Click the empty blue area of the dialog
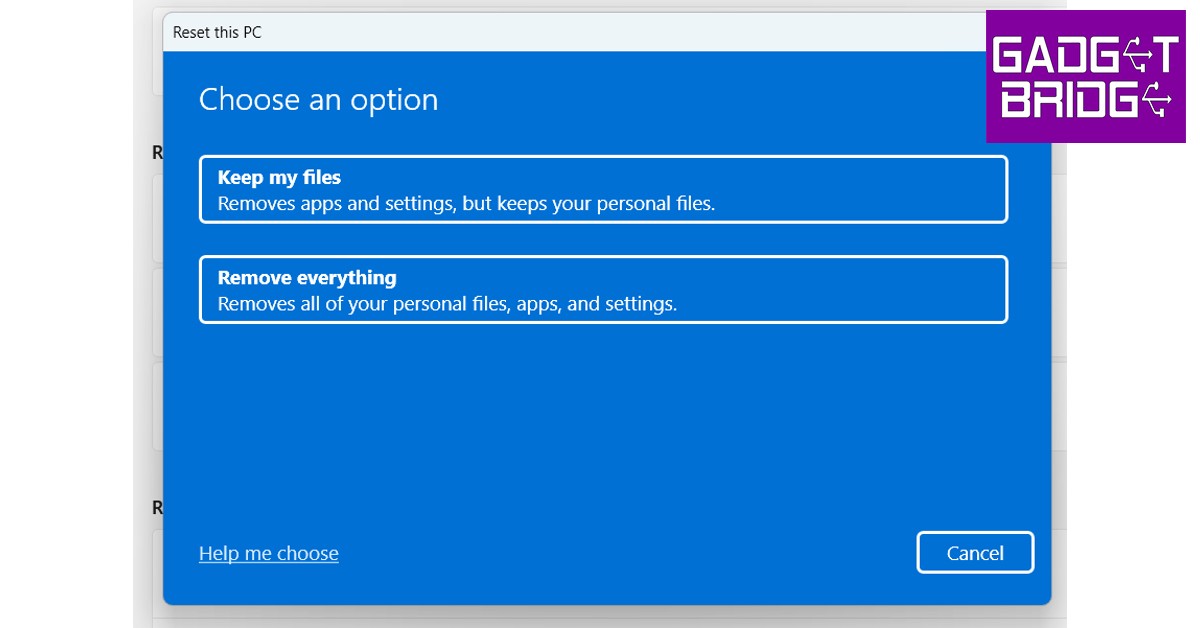Viewport: 1200px width, 628px height. point(600,430)
